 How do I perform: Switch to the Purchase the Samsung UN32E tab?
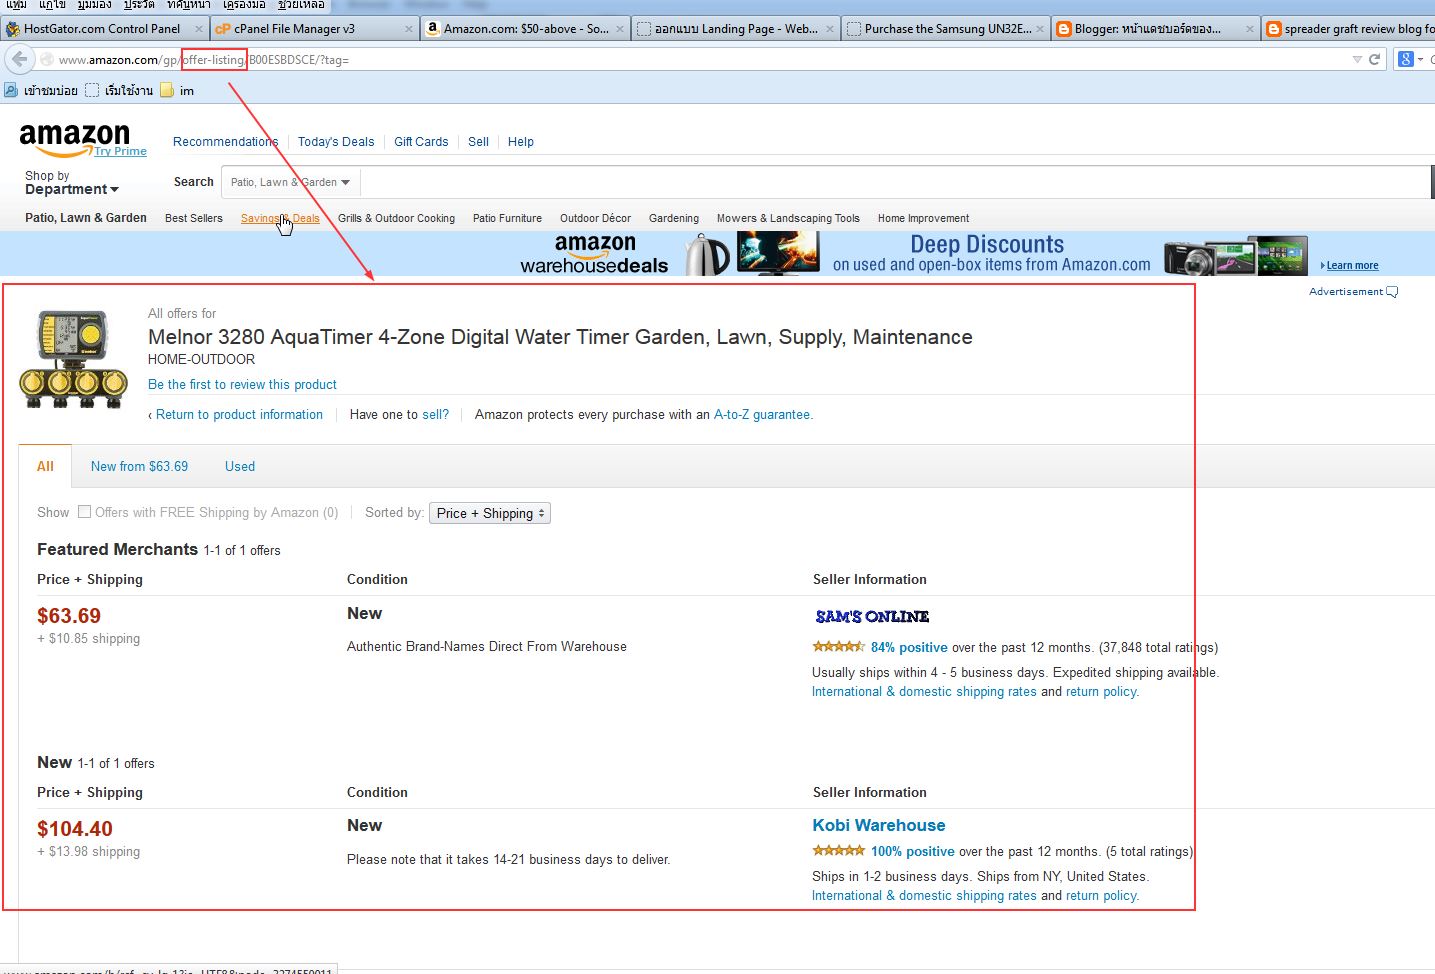pyautogui.click(x=947, y=29)
